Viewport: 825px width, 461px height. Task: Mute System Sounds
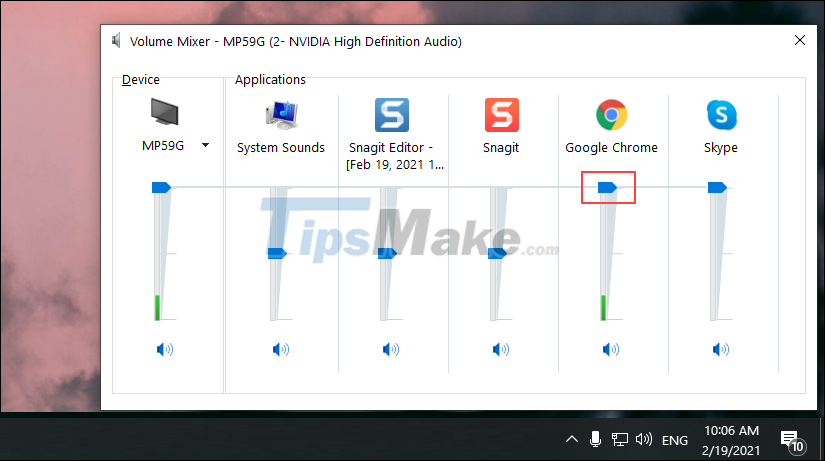pos(281,349)
